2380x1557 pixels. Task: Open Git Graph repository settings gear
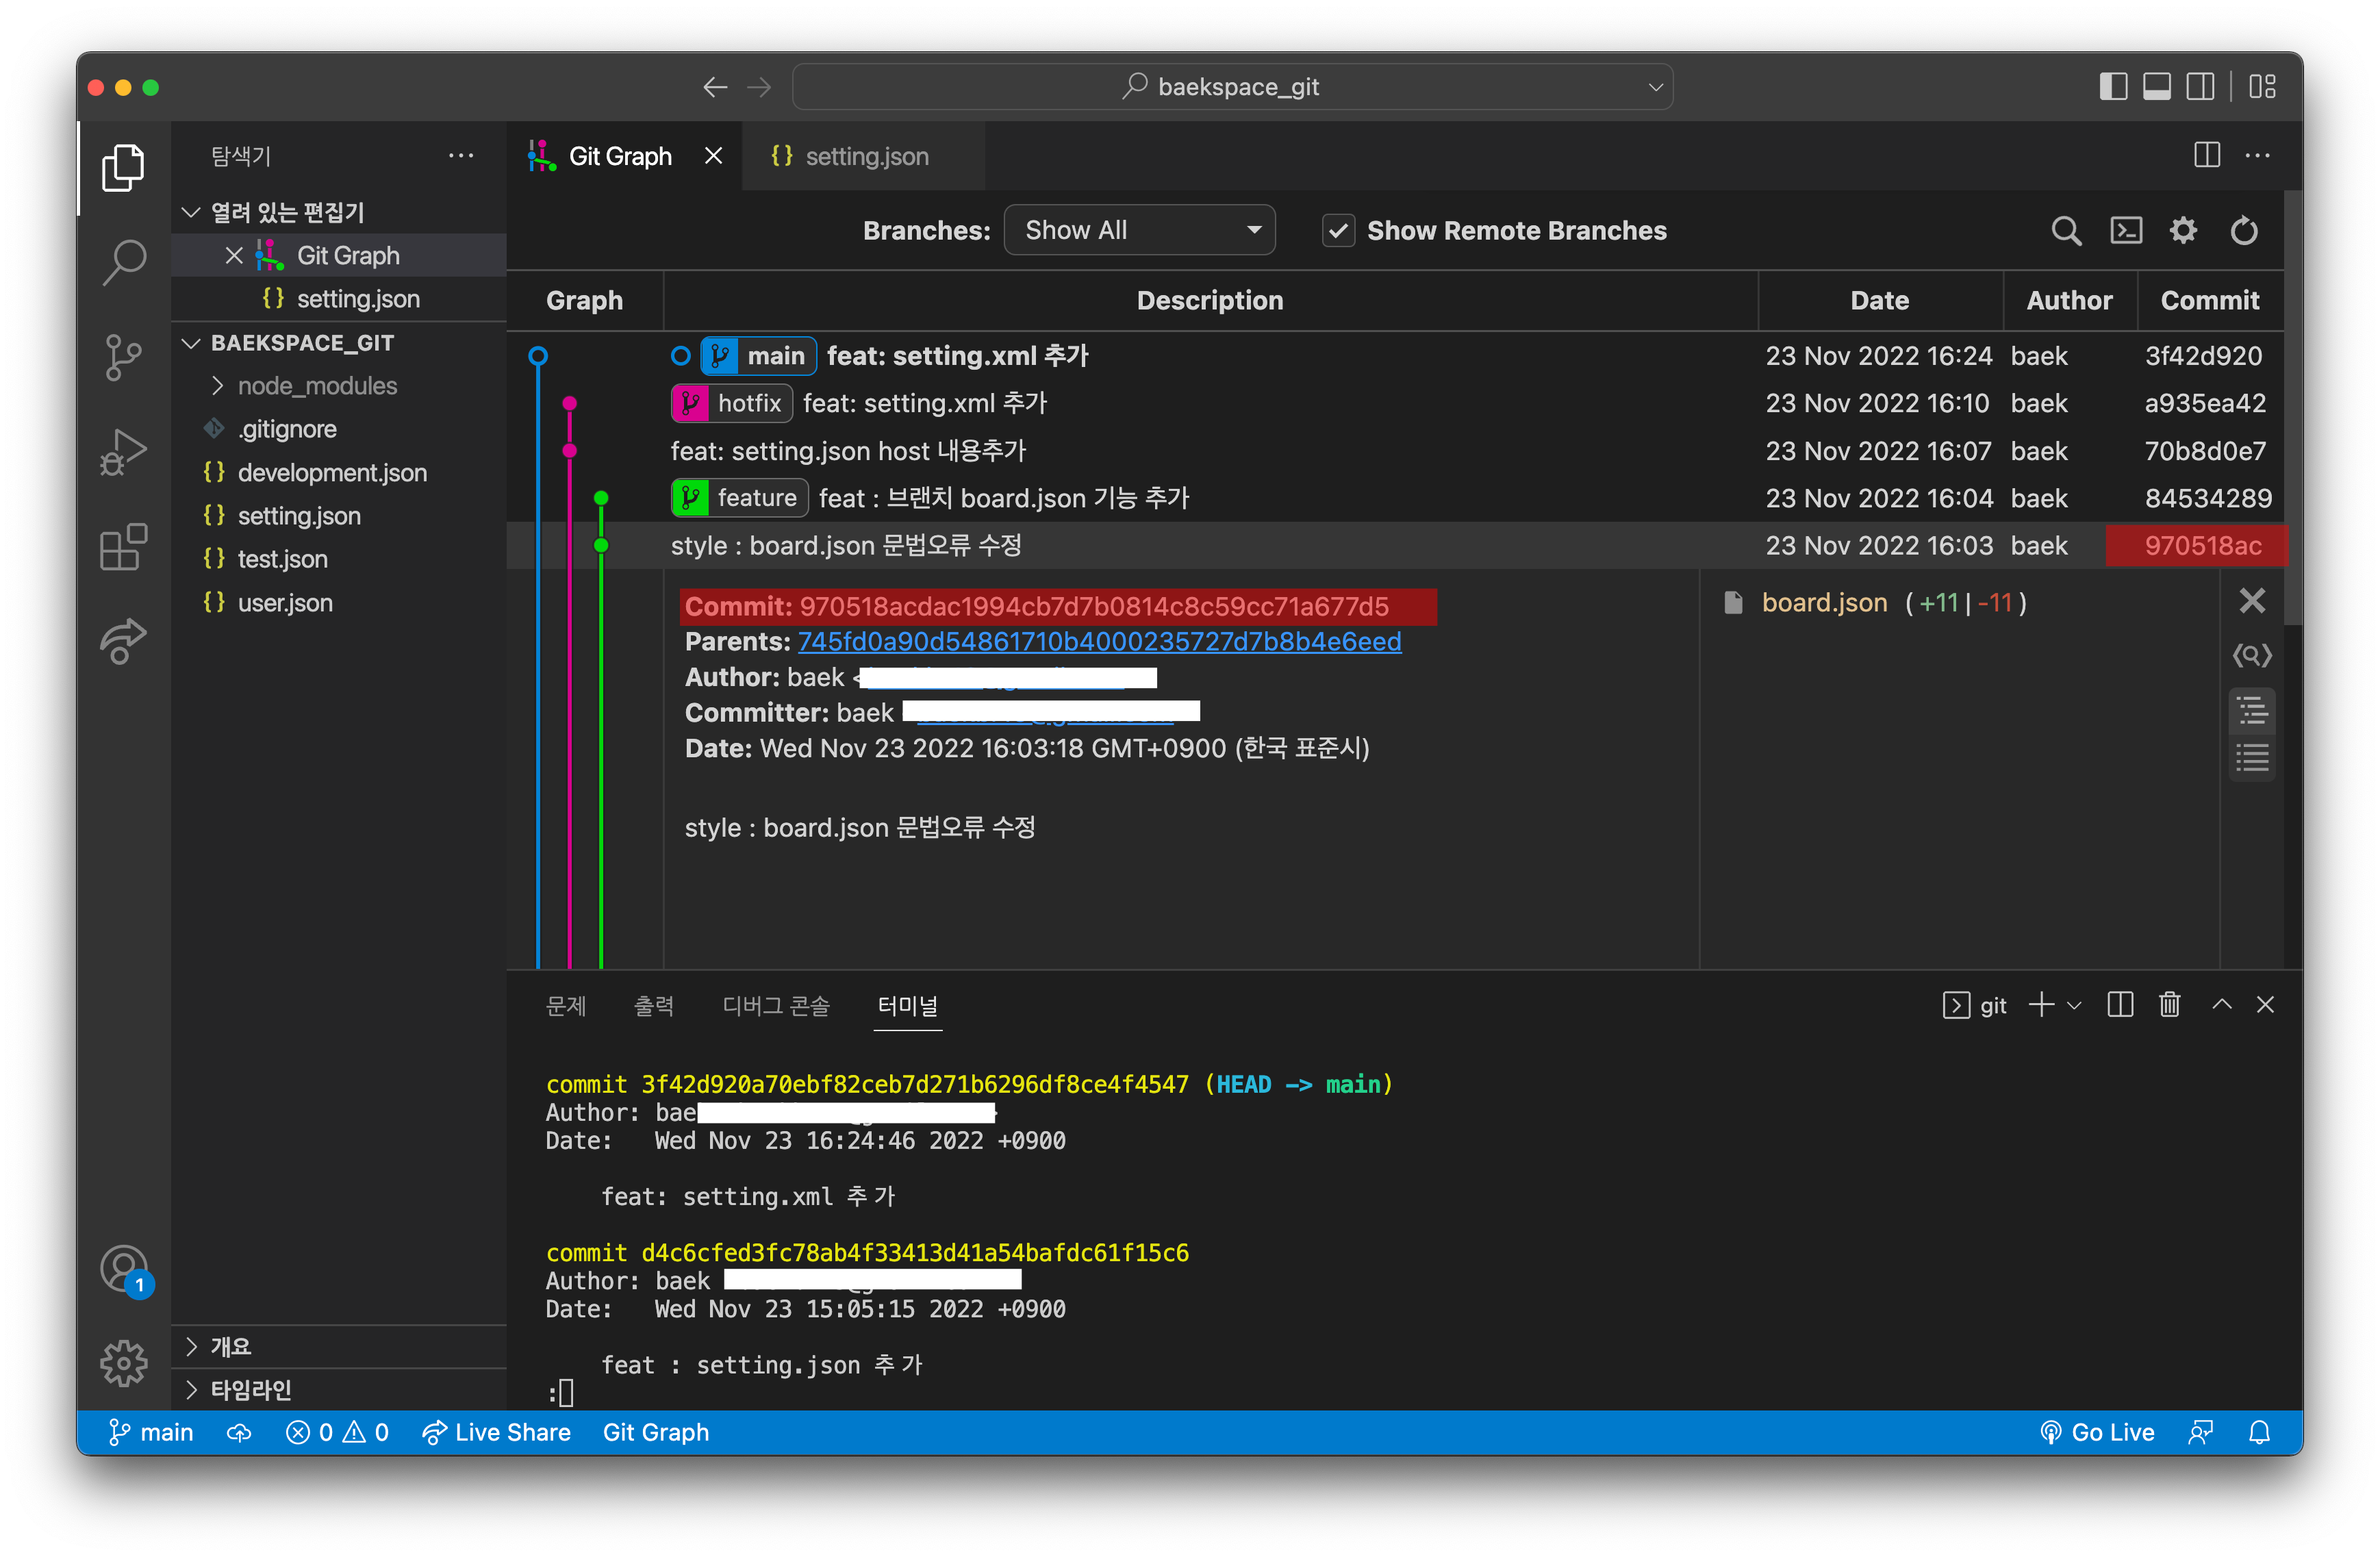click(x=2183, y=231)
